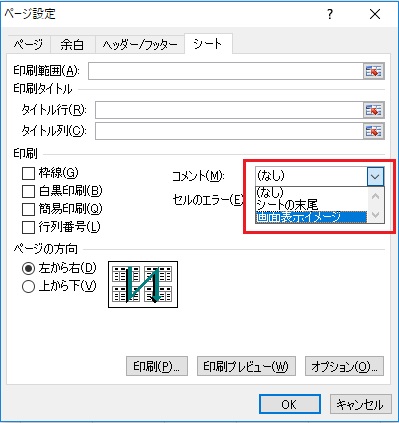Enable the 枠線(G) checkbox
Viewport: 399px width, 423px height.
tap(28, 173)
